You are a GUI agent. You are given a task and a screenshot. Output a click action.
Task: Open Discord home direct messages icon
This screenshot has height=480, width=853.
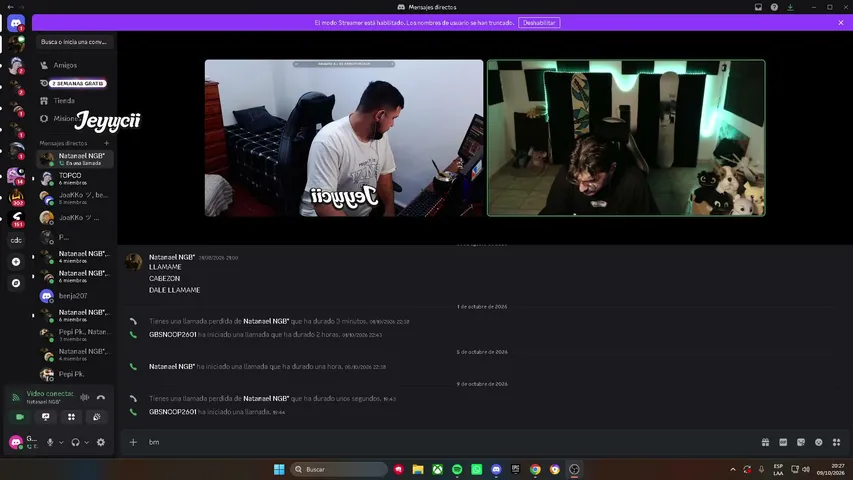coord(16,24)
